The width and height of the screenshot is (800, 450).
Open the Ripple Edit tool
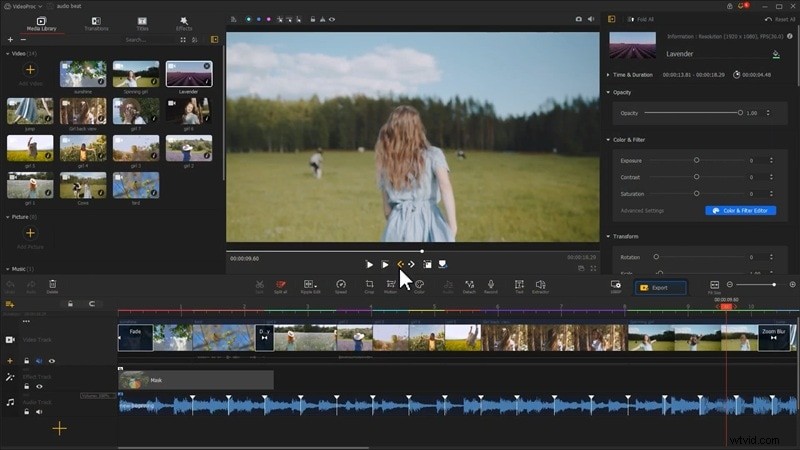[310, 287]
